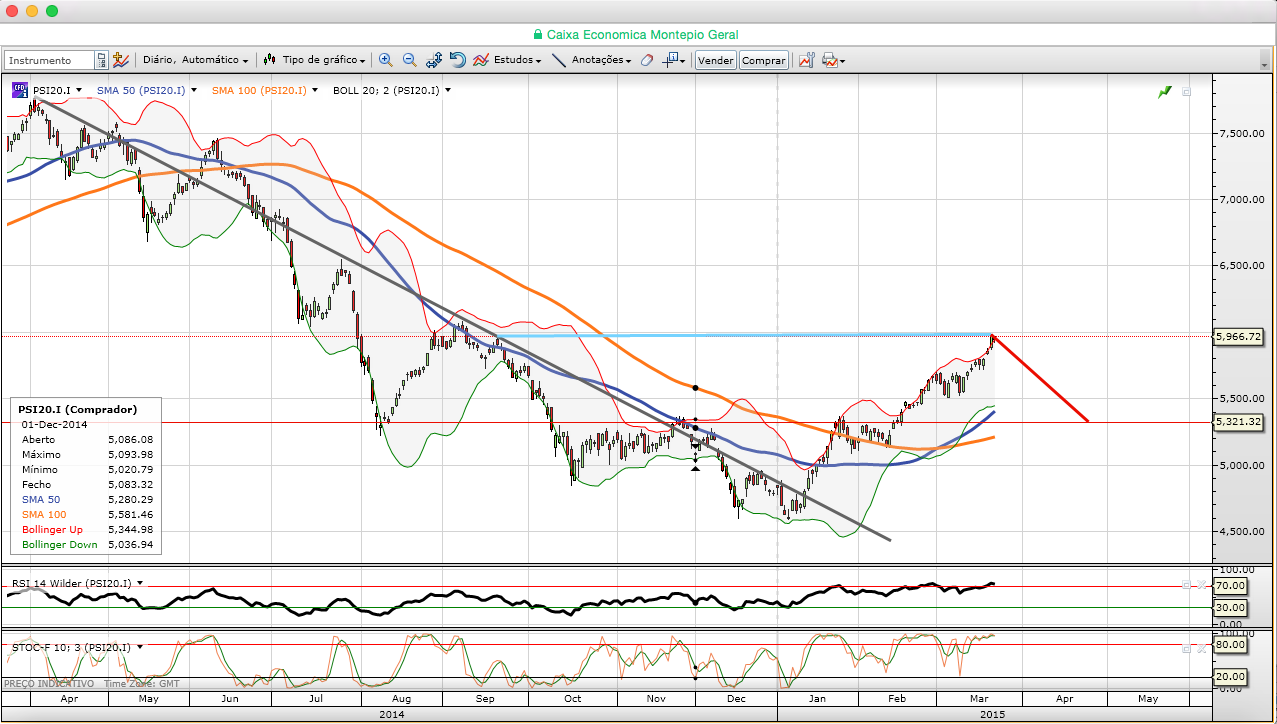Open the chart settings wrench icon
The image size is (1277, 724).
[121, 60]
